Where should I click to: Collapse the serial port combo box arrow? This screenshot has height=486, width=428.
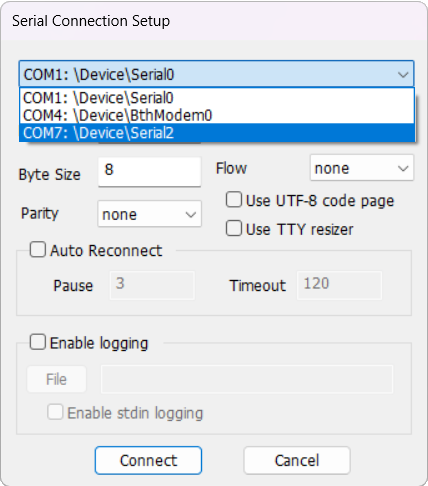(403, 74)
